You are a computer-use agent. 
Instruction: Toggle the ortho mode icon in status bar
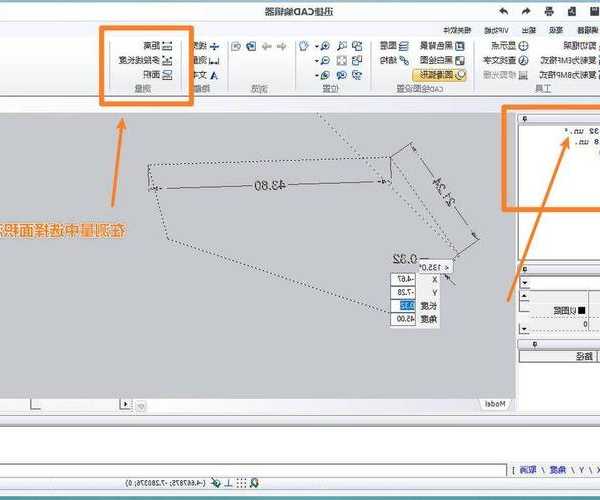229,483
